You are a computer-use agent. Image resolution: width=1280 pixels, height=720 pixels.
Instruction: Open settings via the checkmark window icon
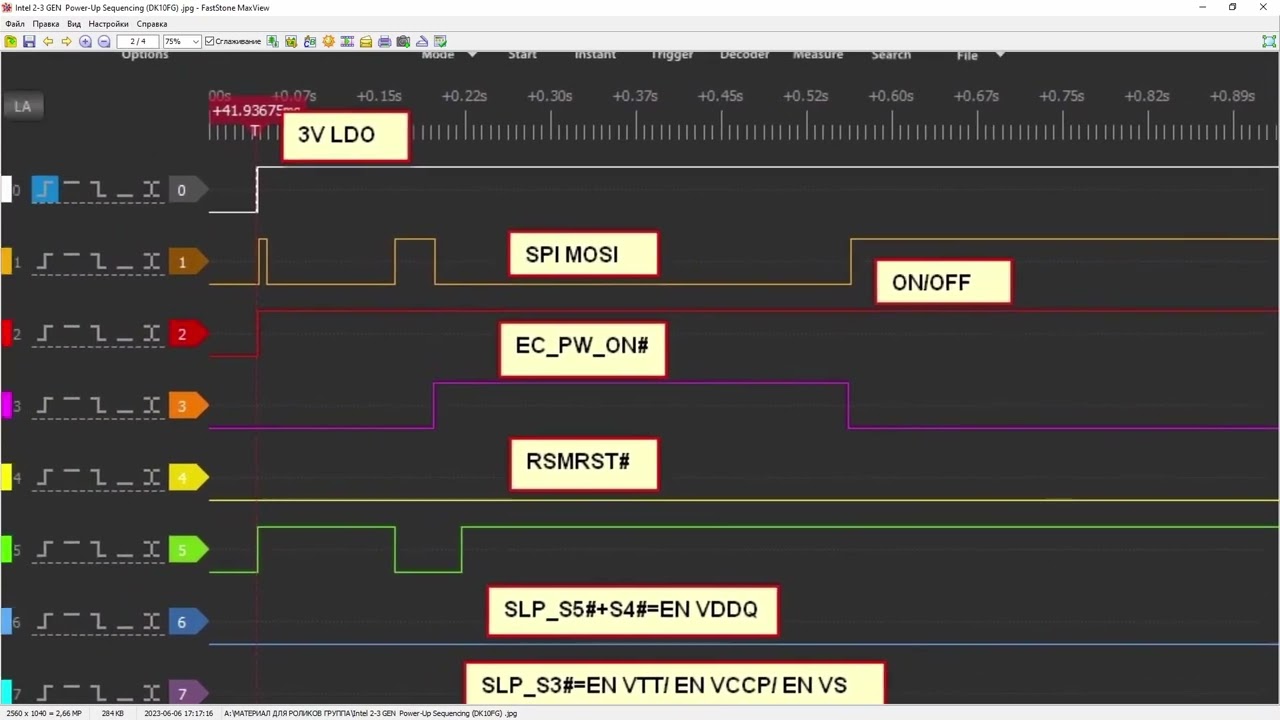(x=440, y=41)
